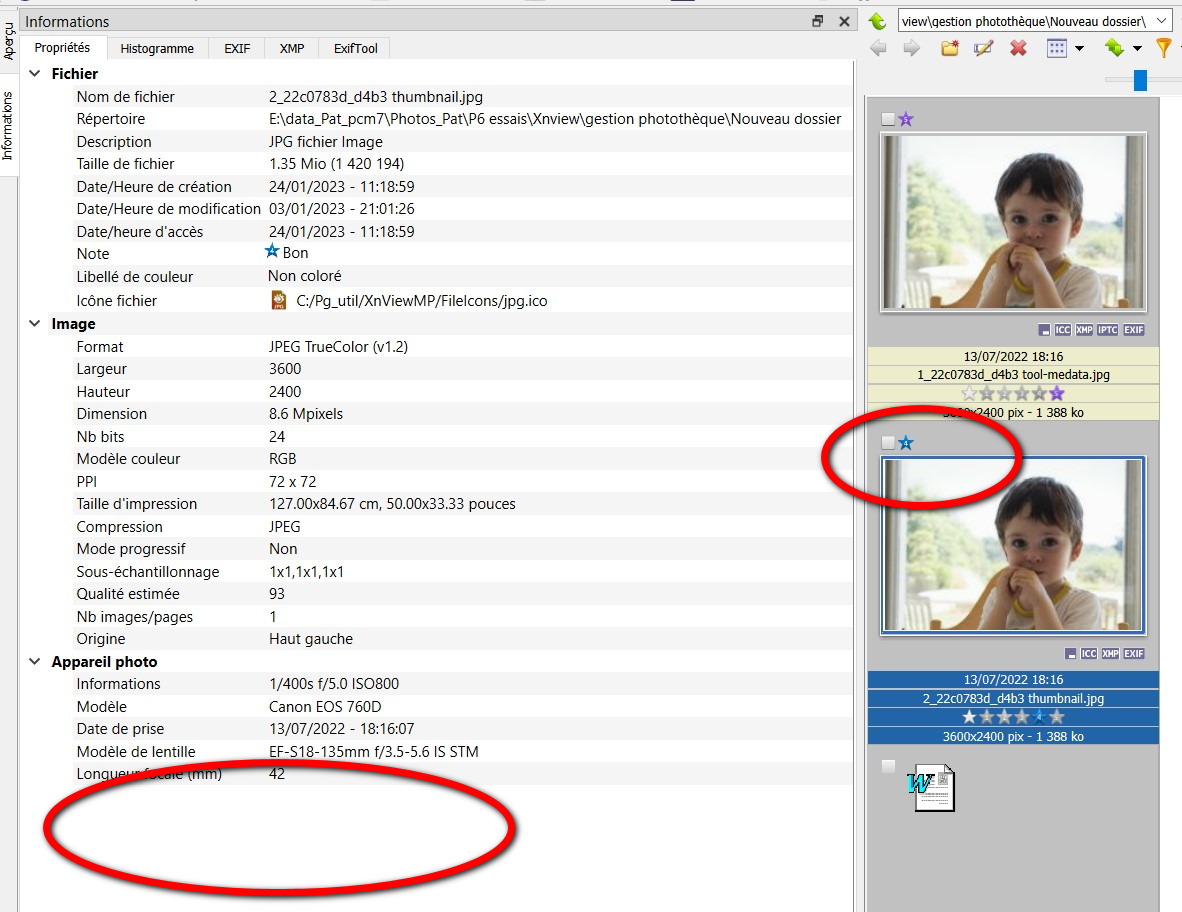Collapse the Appareil photo section
Viewport: 1182px width, 912px height.
35,662
